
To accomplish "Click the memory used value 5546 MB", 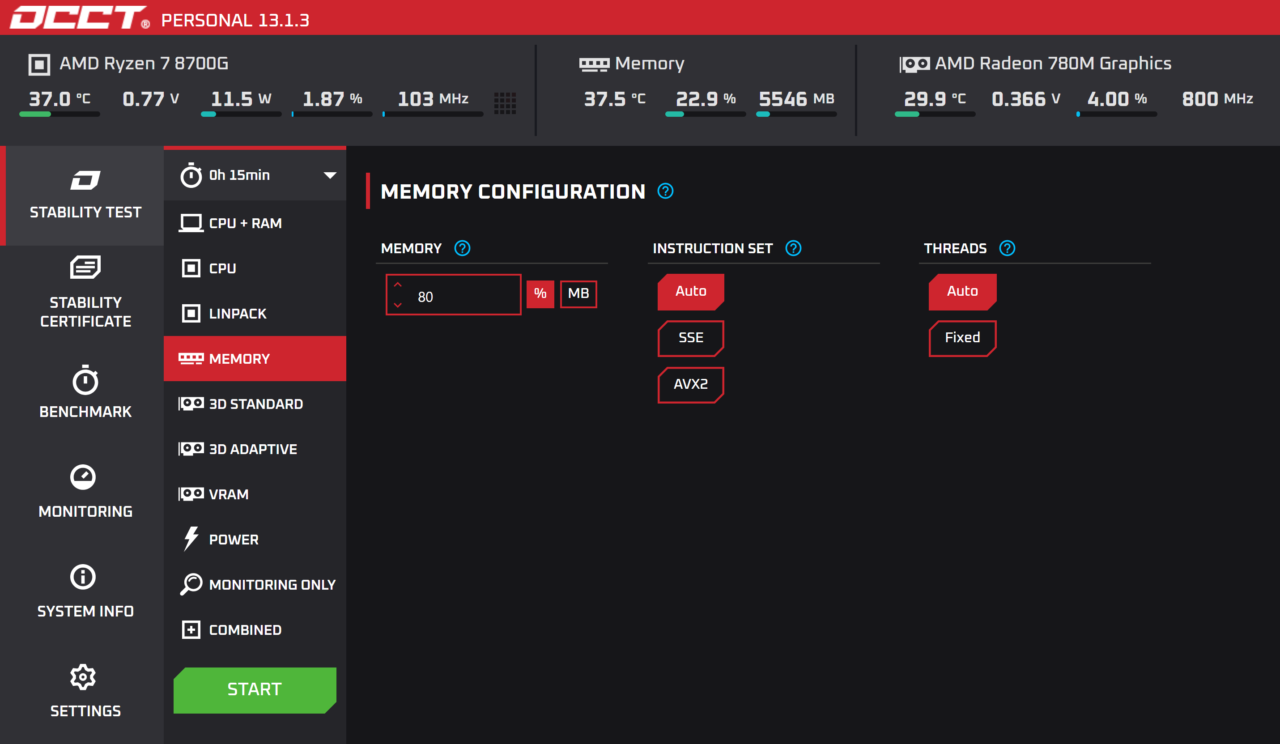I will point(796,99).
